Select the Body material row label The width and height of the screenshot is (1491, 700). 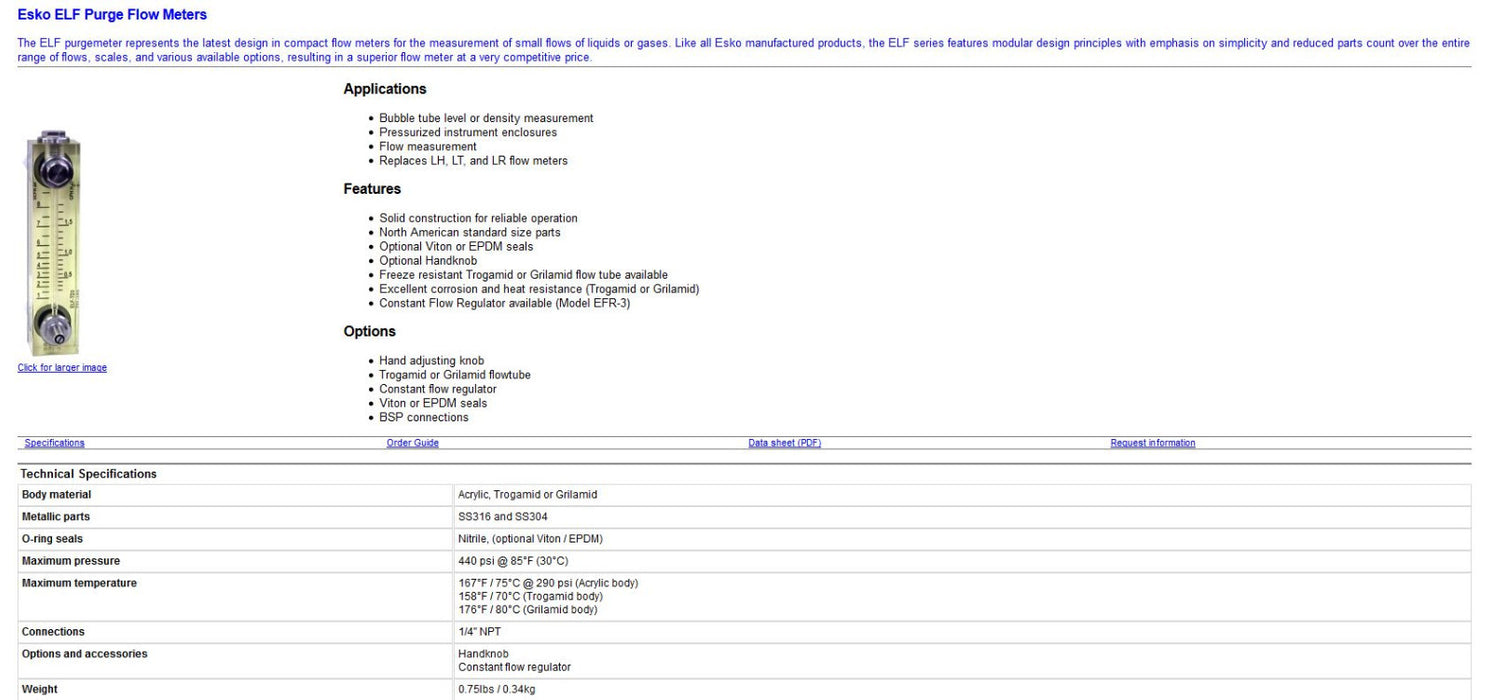coord(56,495)
